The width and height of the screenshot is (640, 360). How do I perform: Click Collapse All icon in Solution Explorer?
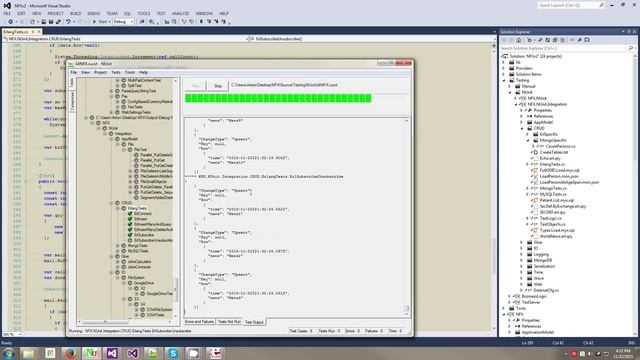coord(555,40)
